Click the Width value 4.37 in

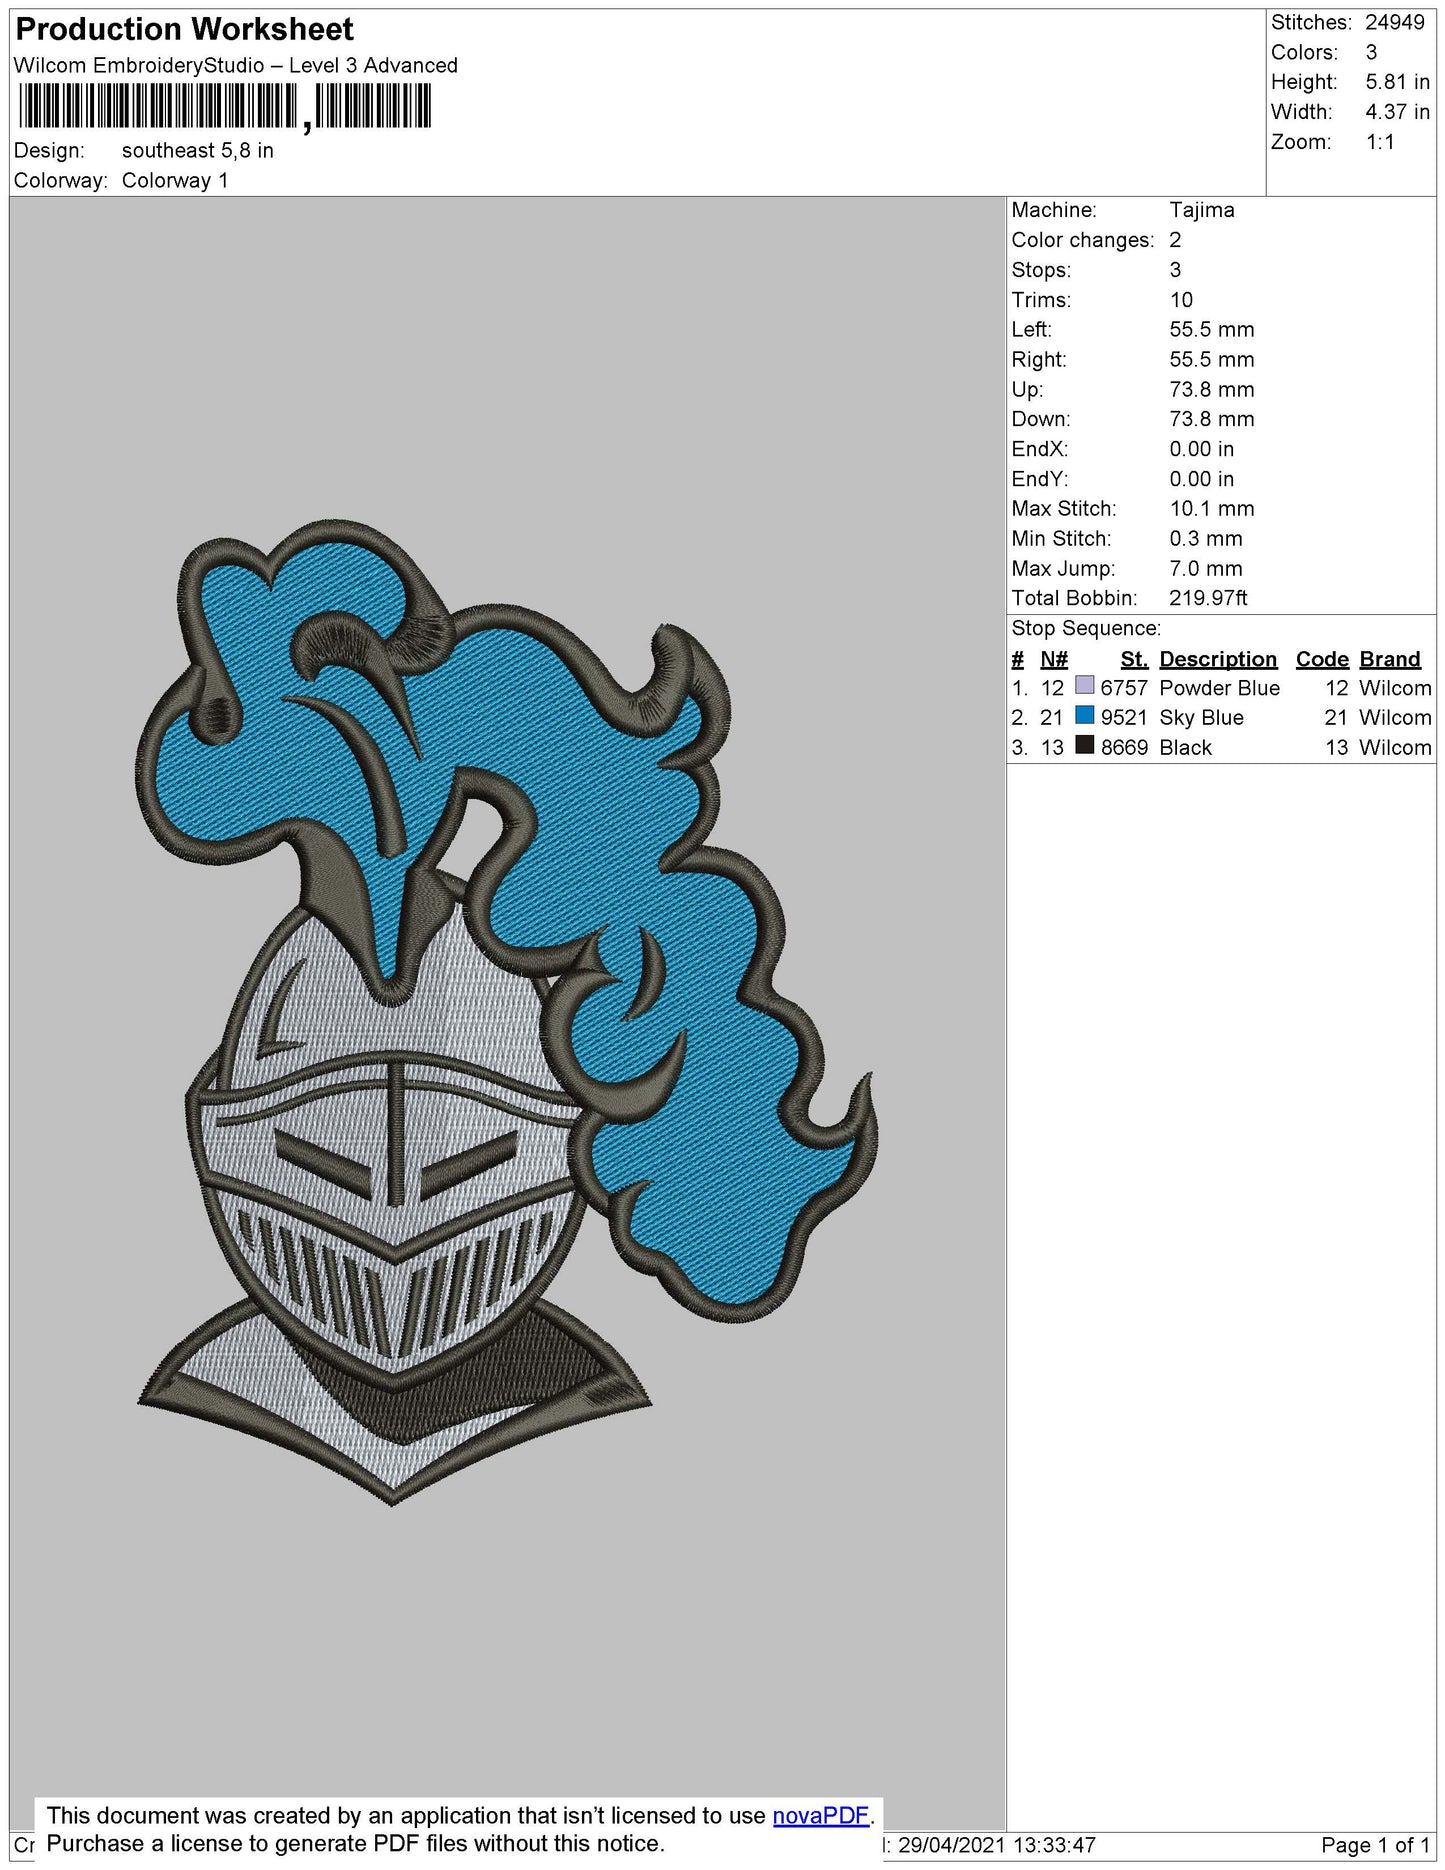click(x=1398, y=113)
